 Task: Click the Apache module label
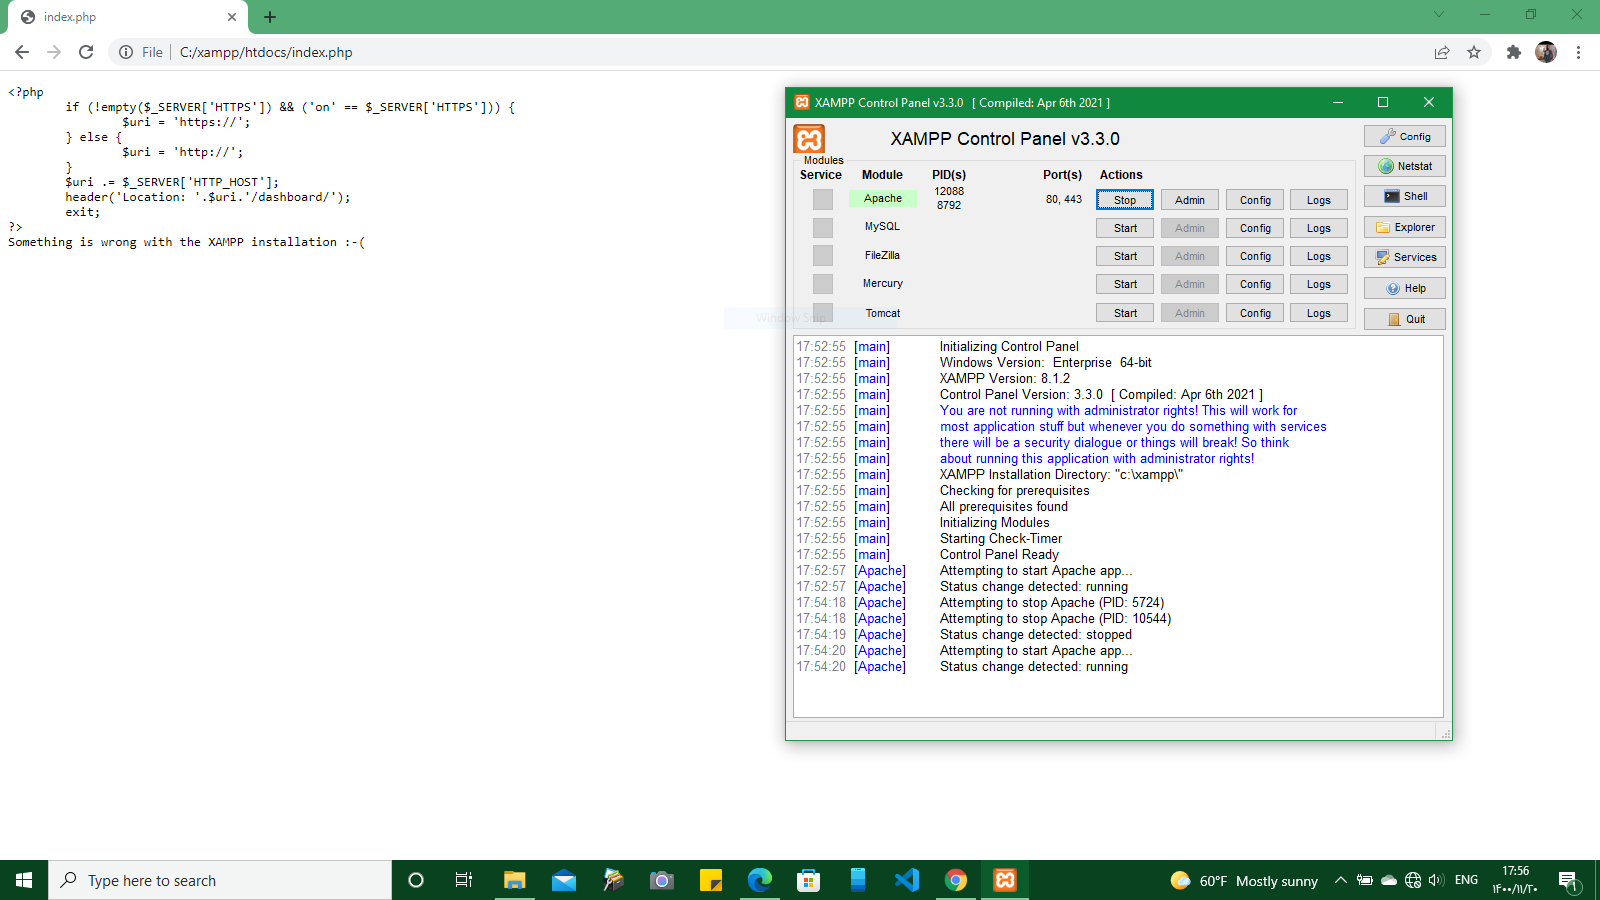[883, 198]
